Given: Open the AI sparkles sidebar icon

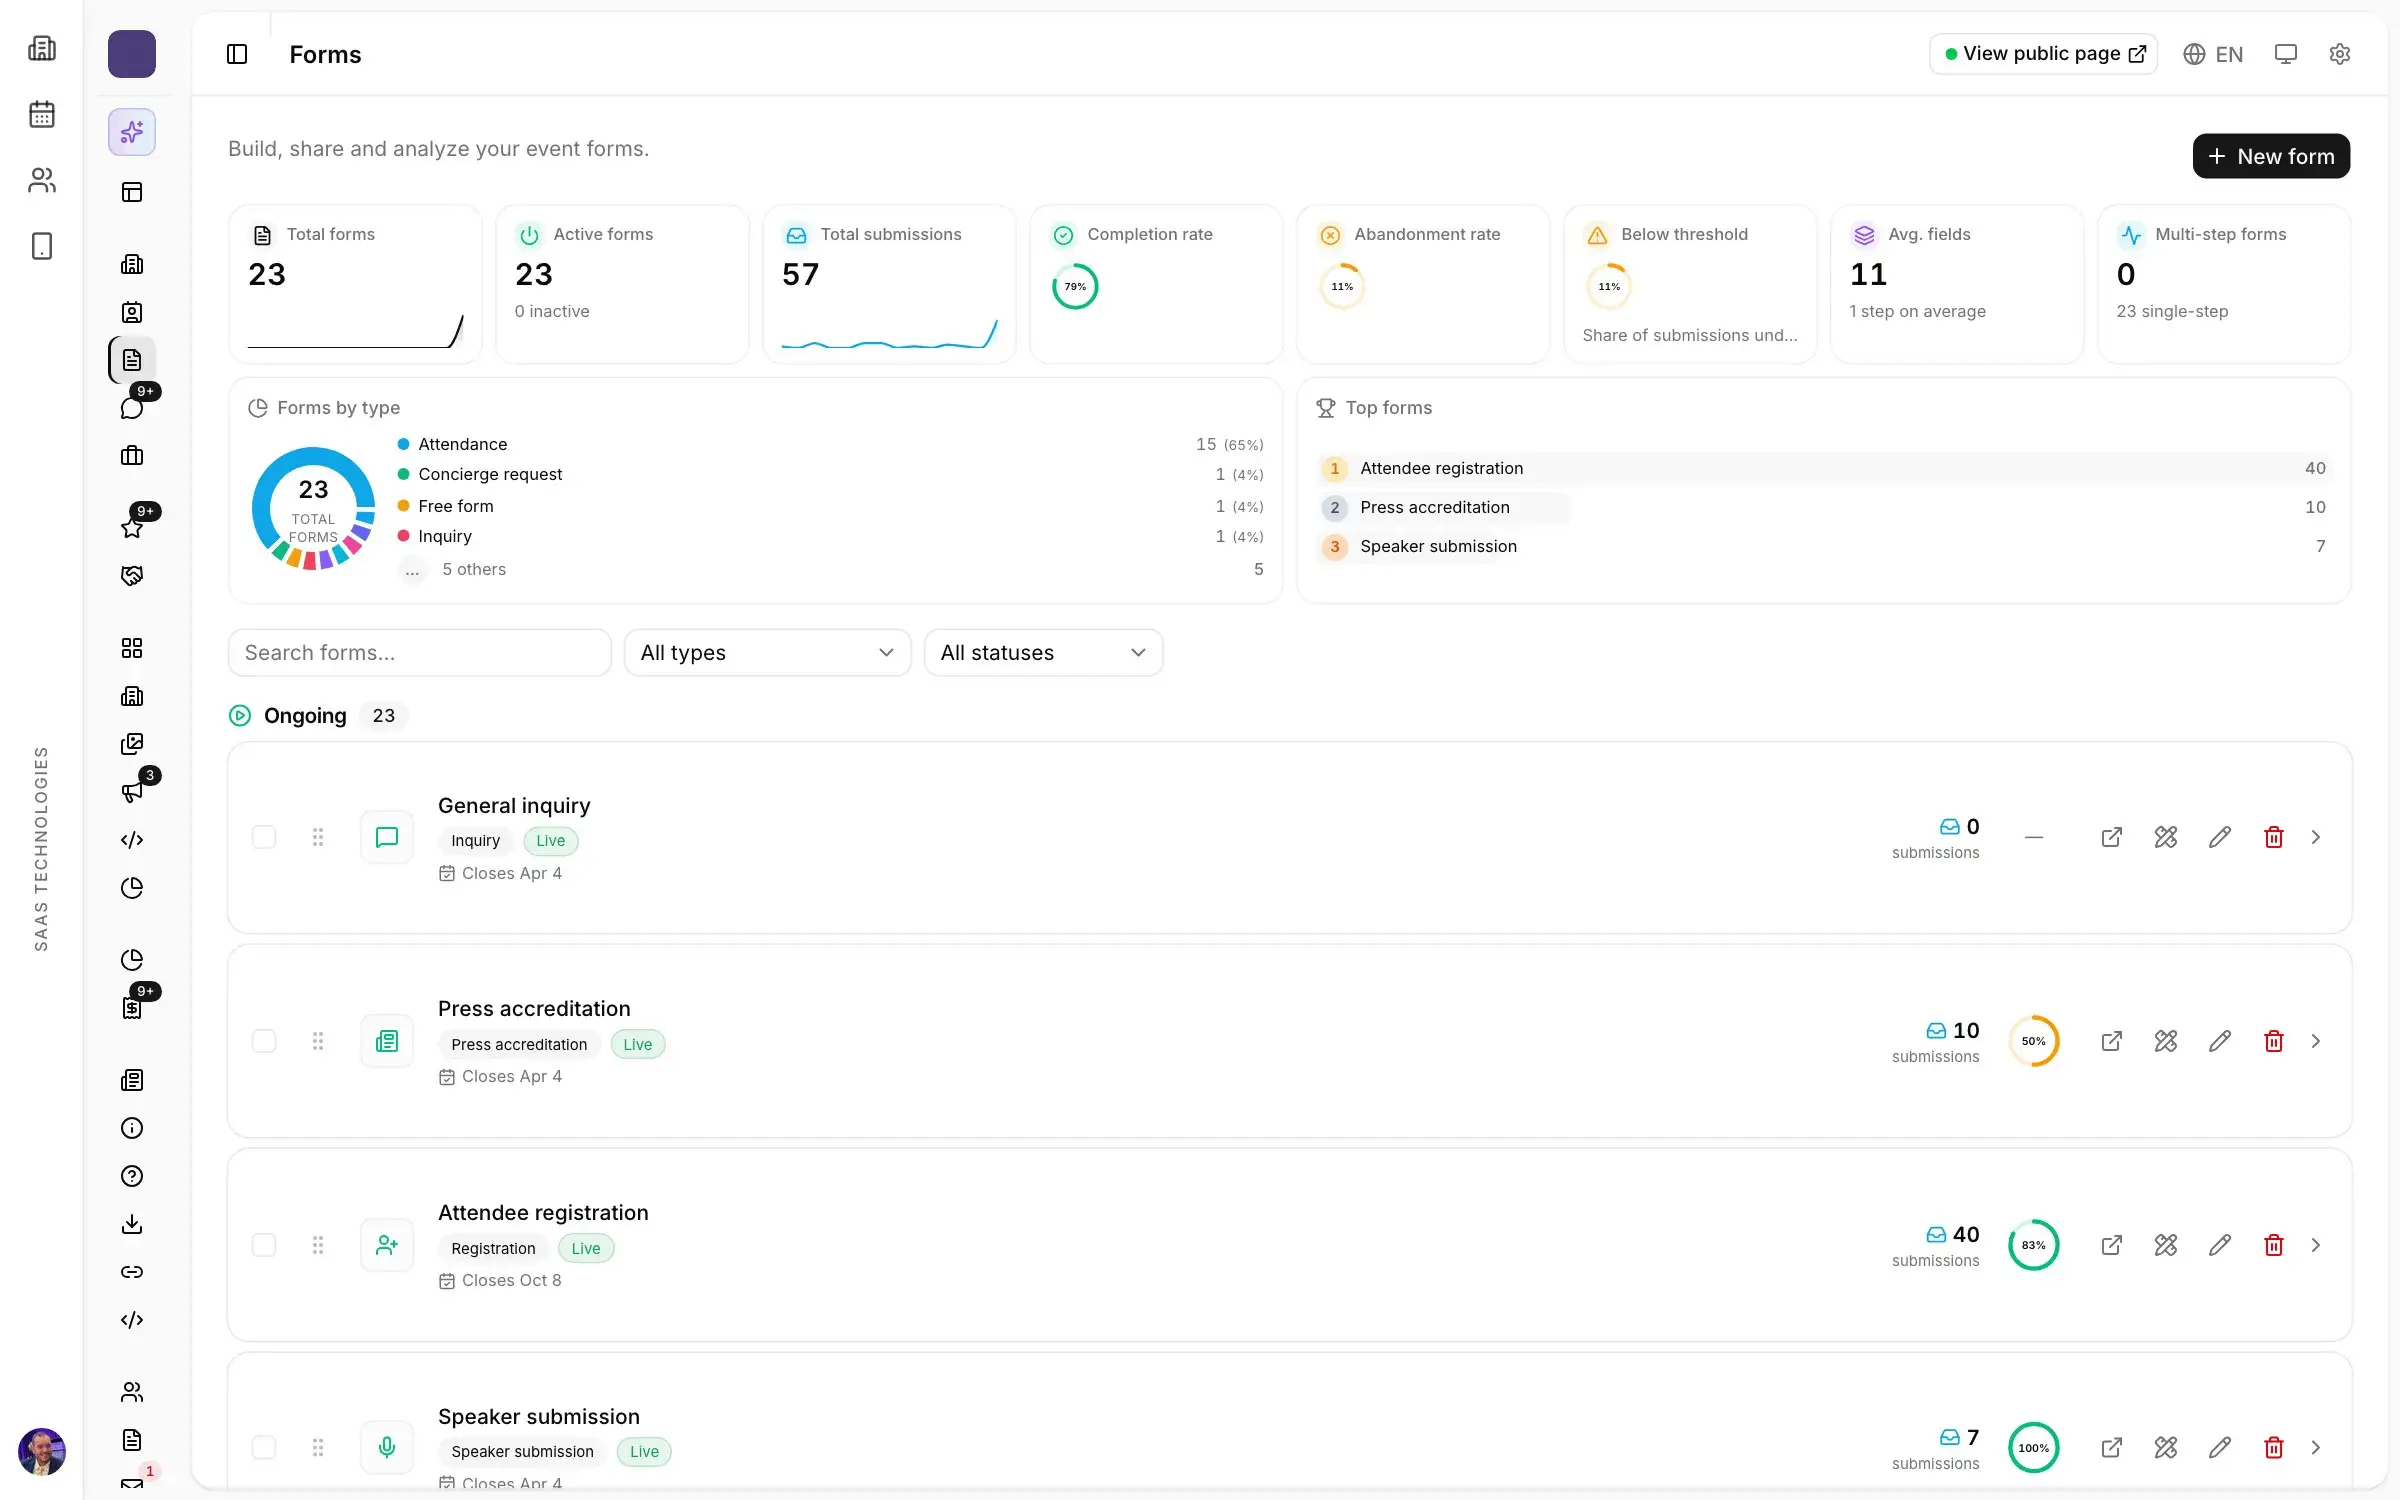Looking at the screenshot, I should pos(132,132).
